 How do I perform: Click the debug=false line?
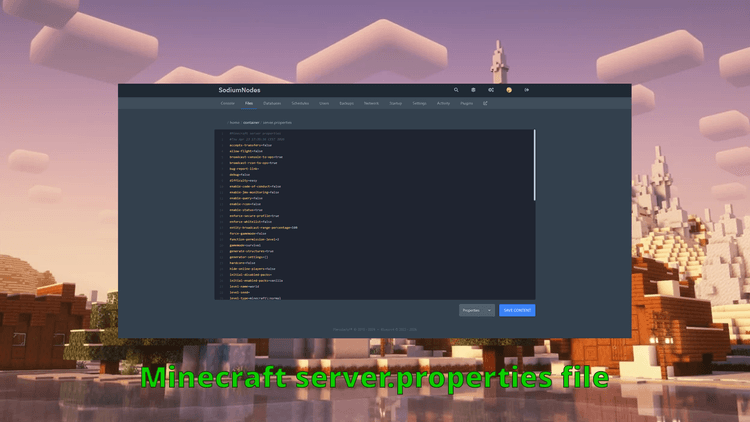pos(240,175)
